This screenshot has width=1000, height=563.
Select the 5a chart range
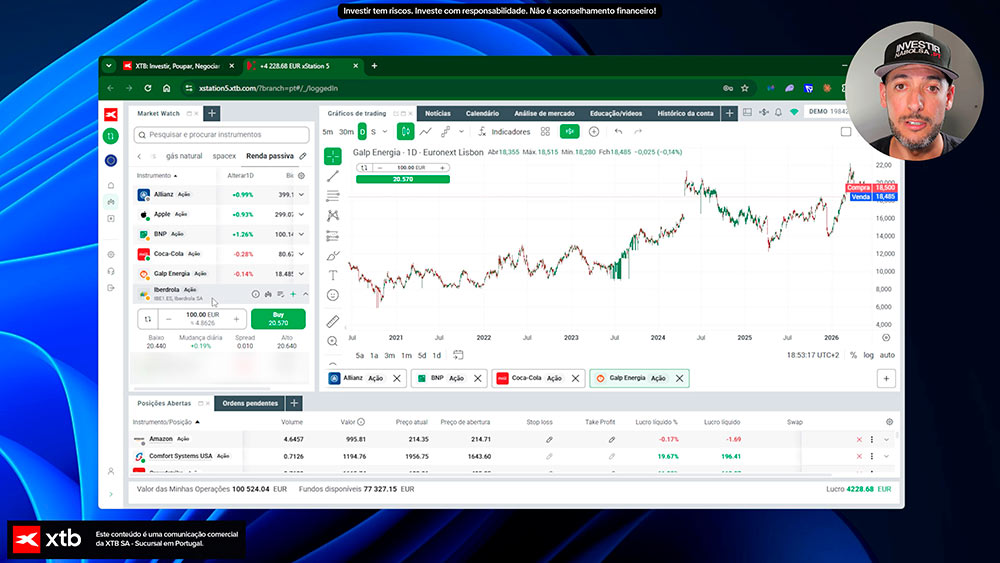[360, 355]
